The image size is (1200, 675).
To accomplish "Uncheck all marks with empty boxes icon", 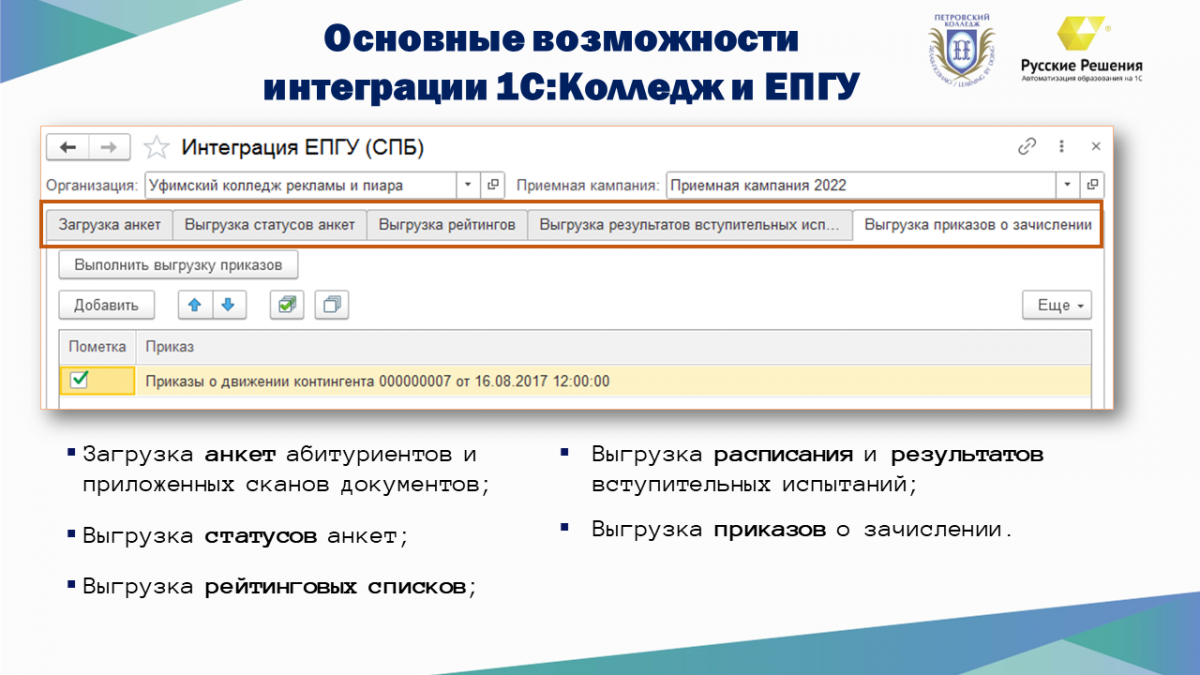I will (x=331, y=305).
